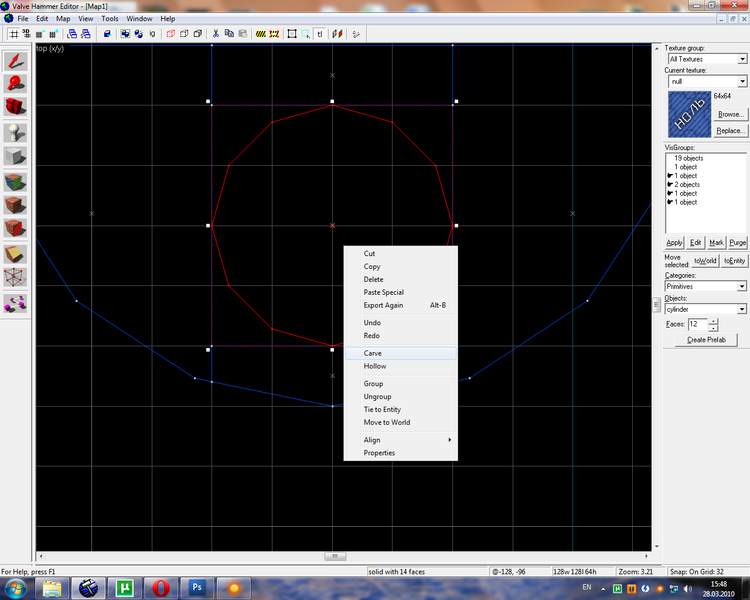This screenshot has width=750, height=600.
Task: Open the Objects cylinder dropdown
Action: tap(706, 309)
